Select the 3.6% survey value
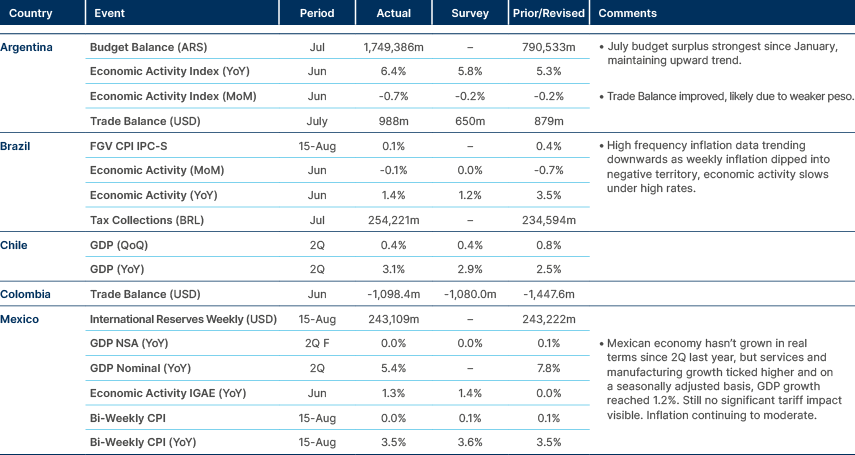855x455 pixels. (470, 442)
